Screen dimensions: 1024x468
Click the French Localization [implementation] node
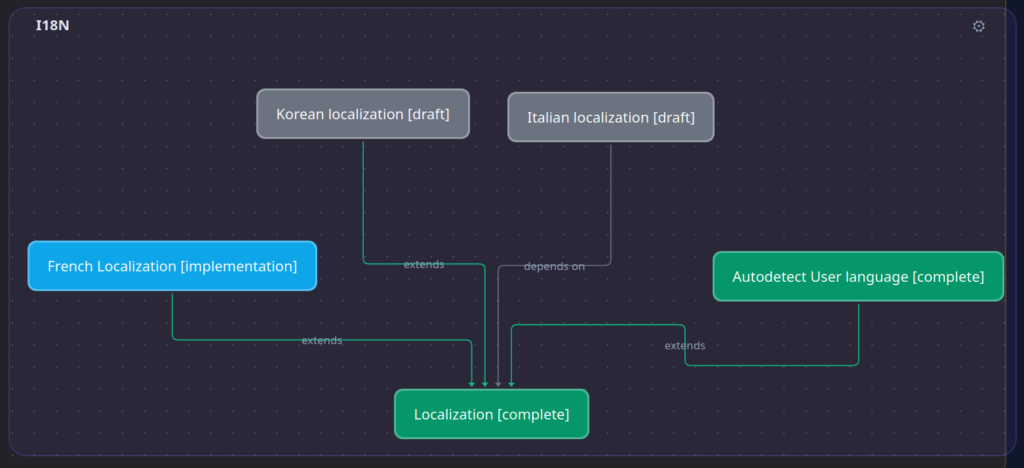click(x=172, y=266)
